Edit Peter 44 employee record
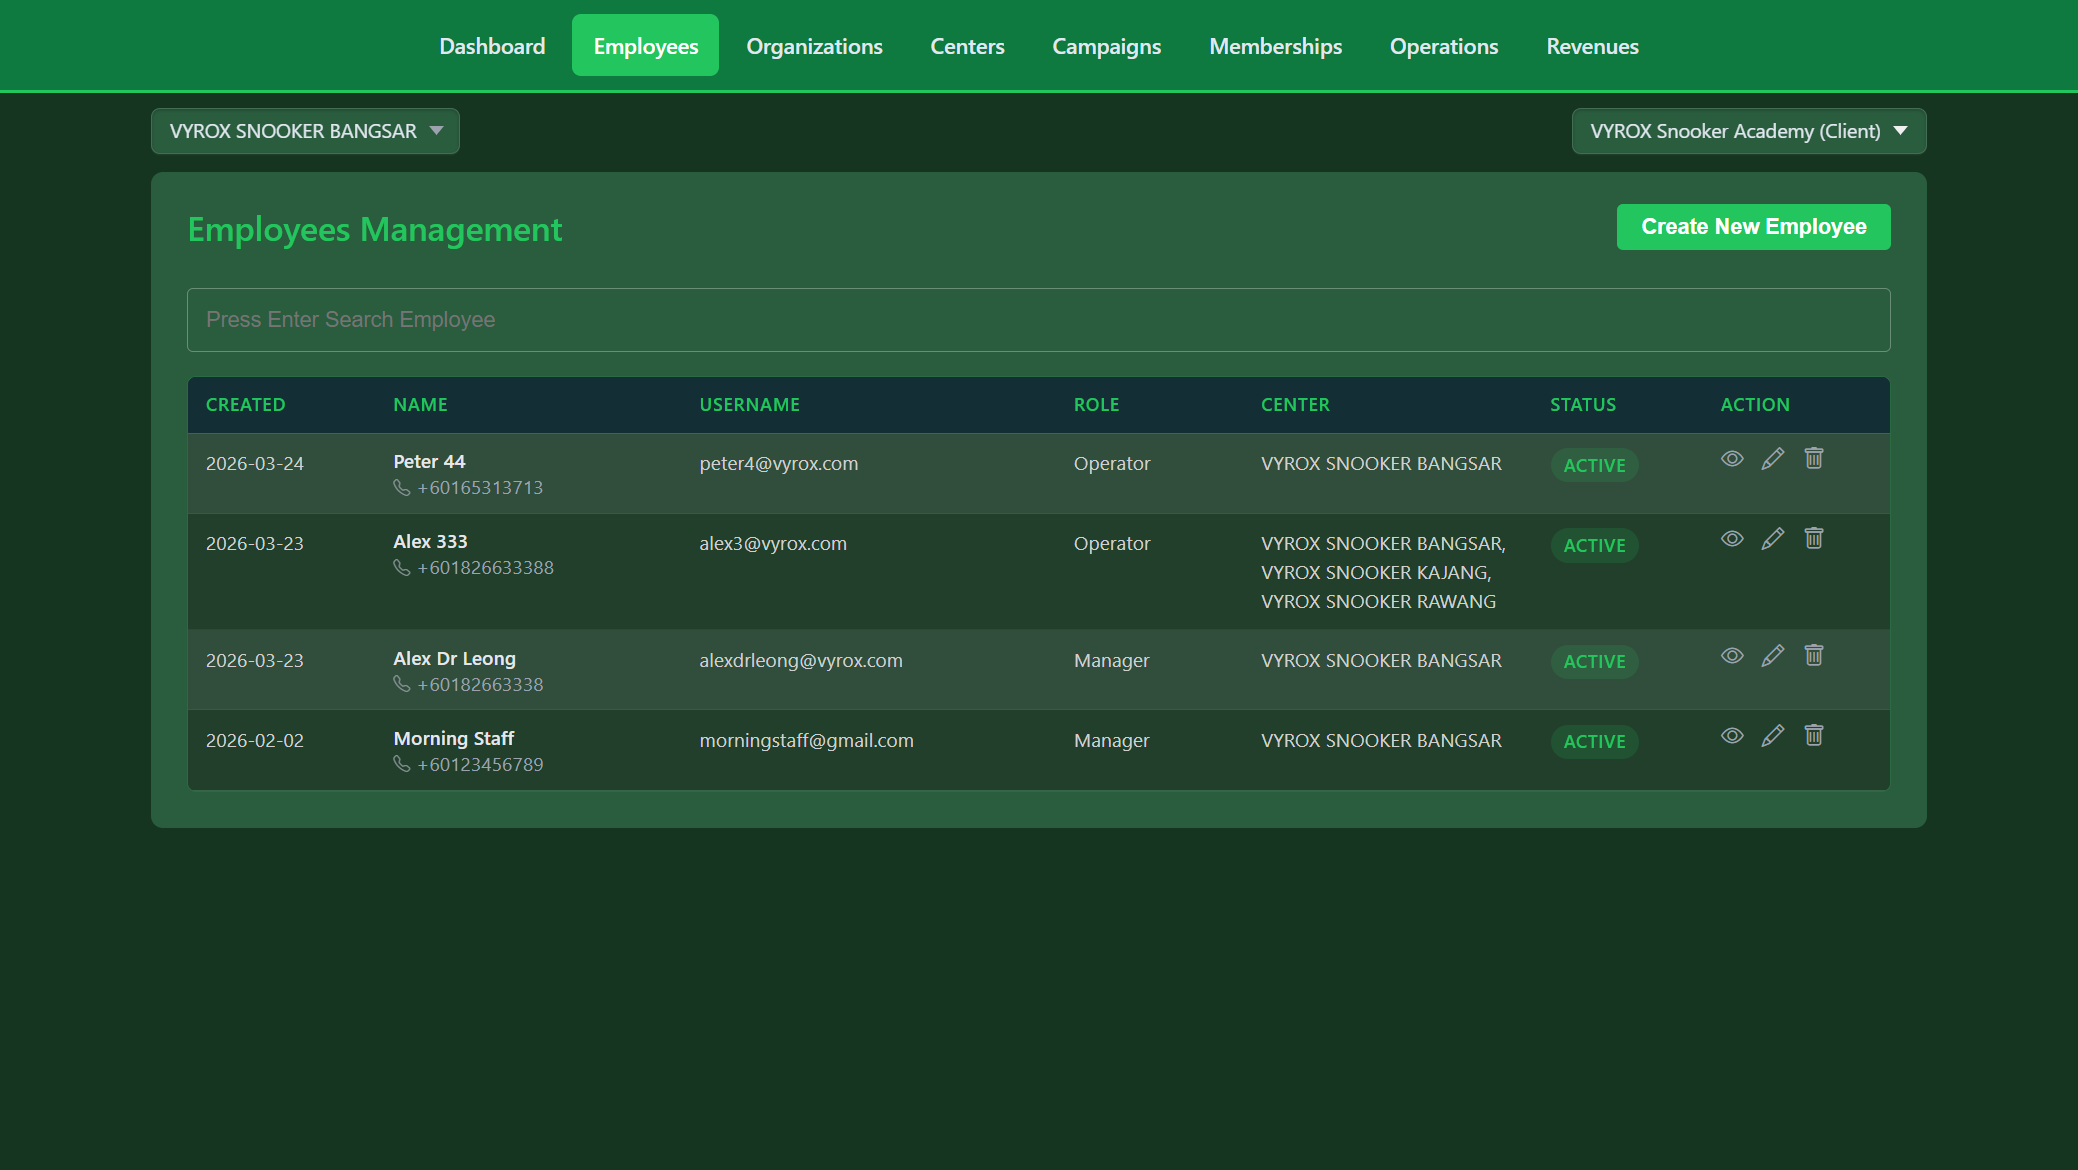Image resolution: width=2078 pixels, height=1170 pixels. coord(1773,458)
